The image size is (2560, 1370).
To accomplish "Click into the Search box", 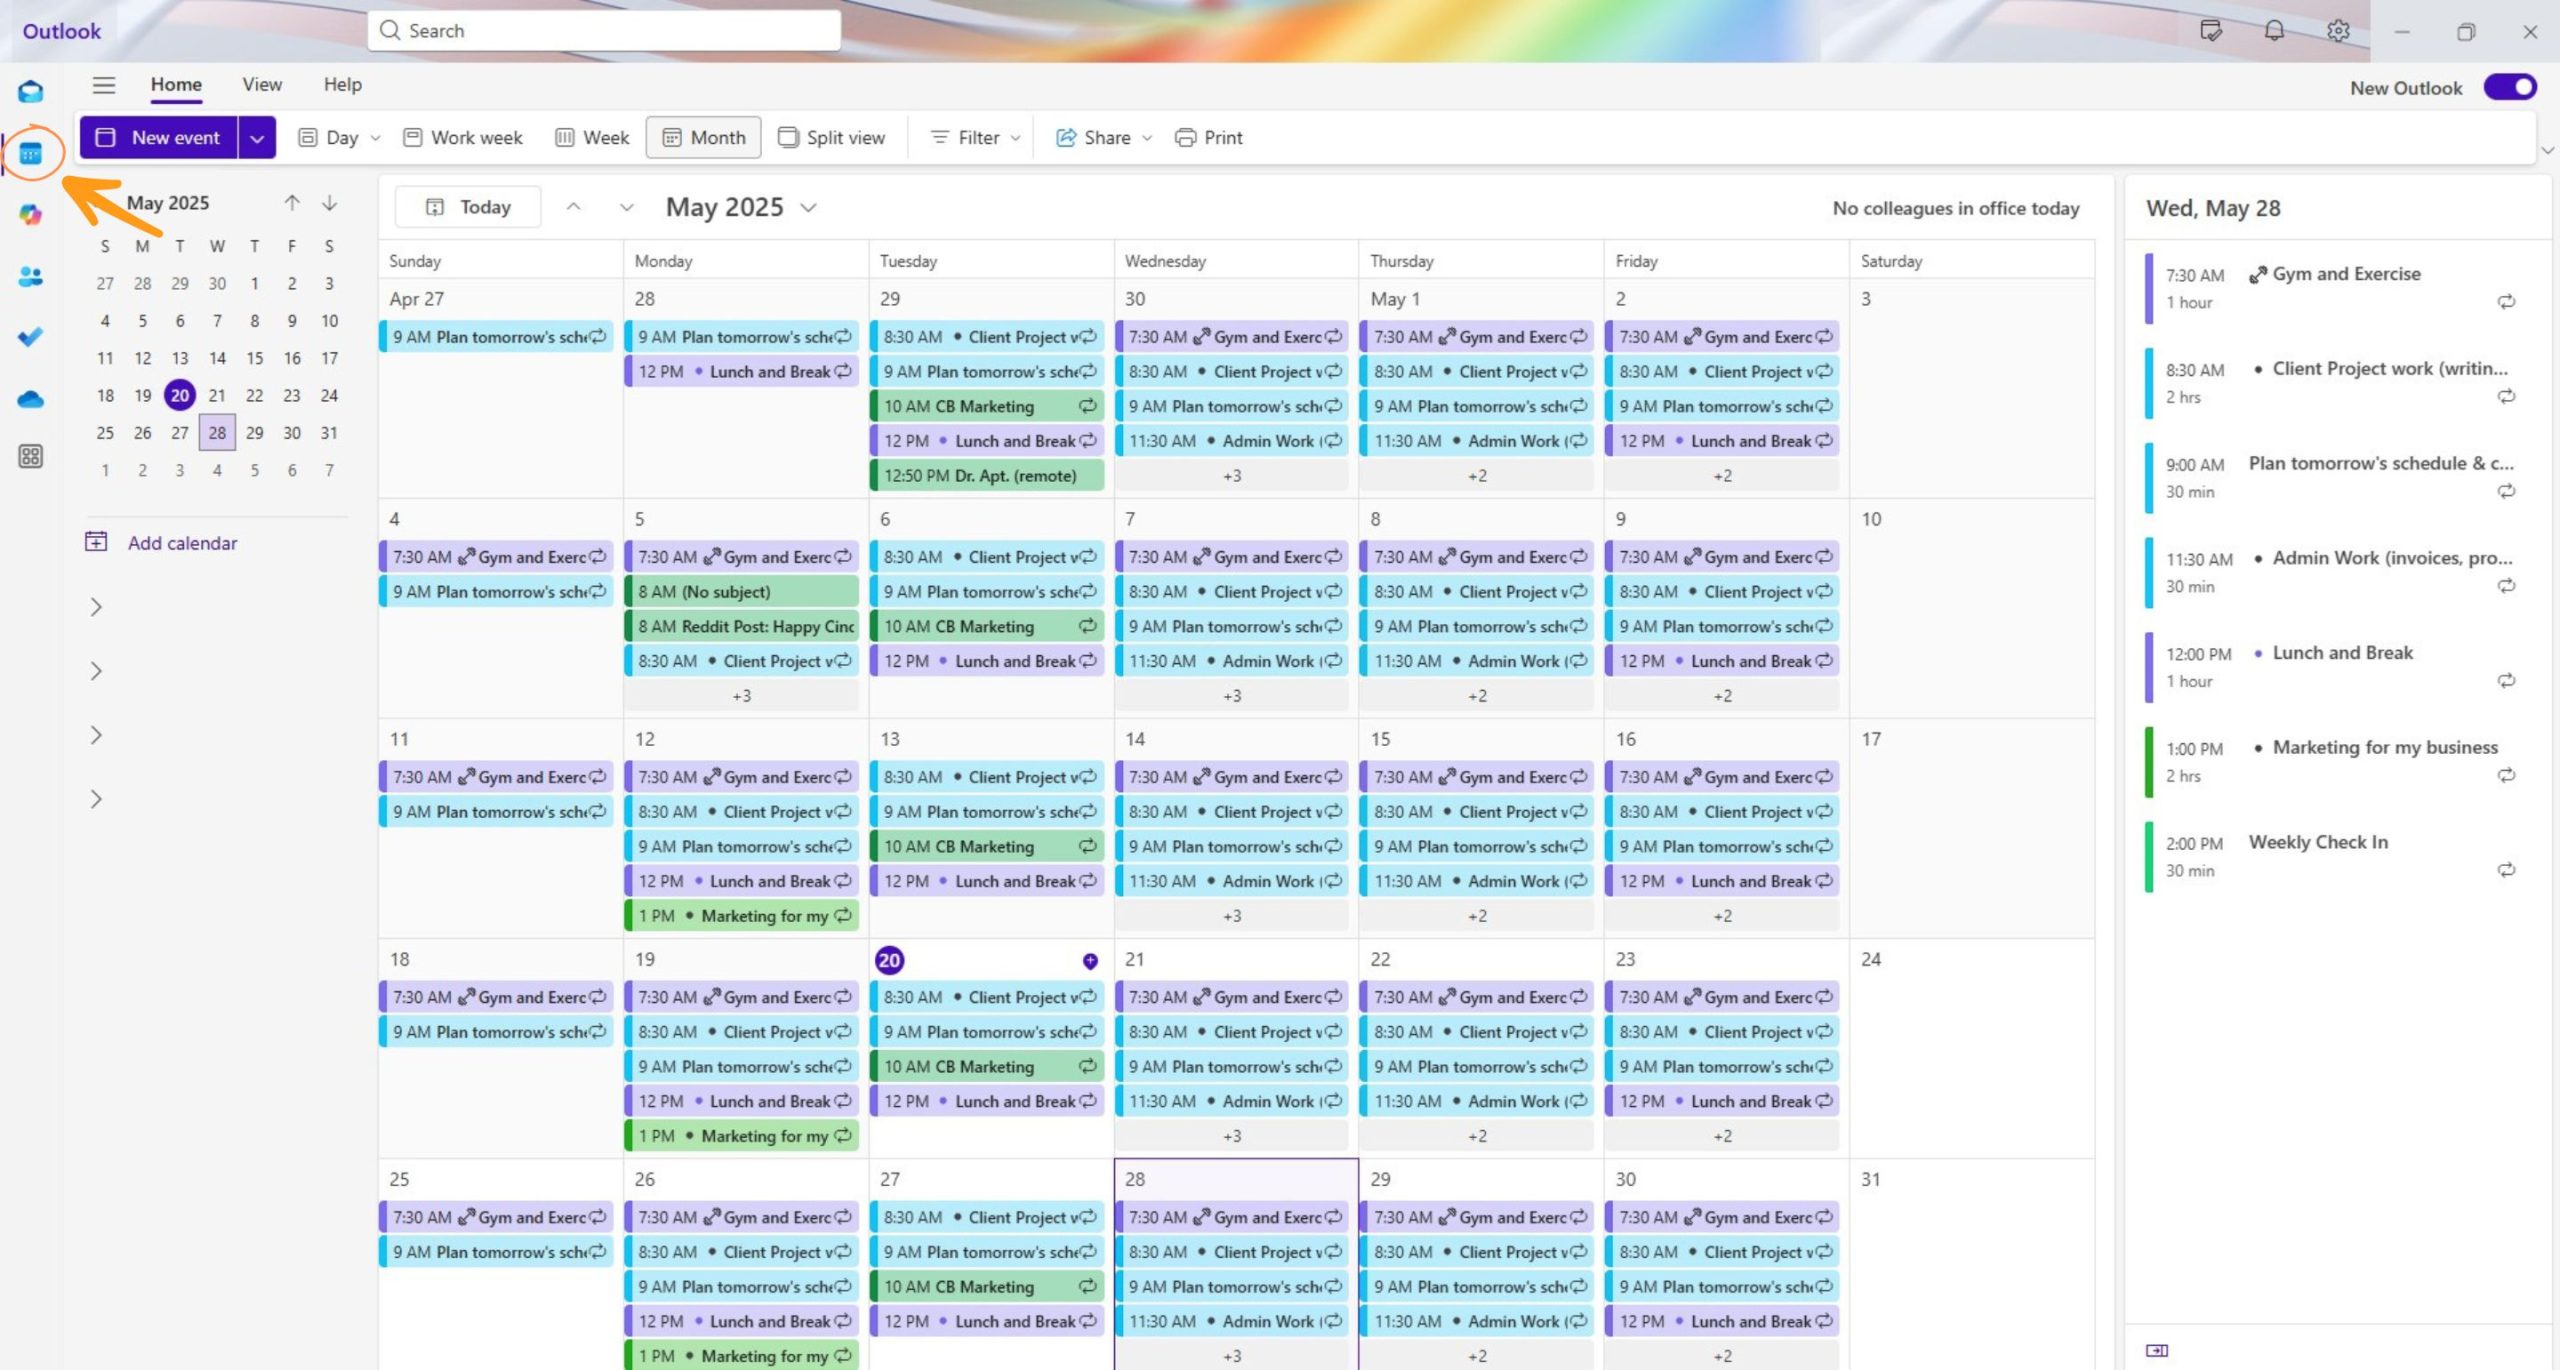I will 604,31.
